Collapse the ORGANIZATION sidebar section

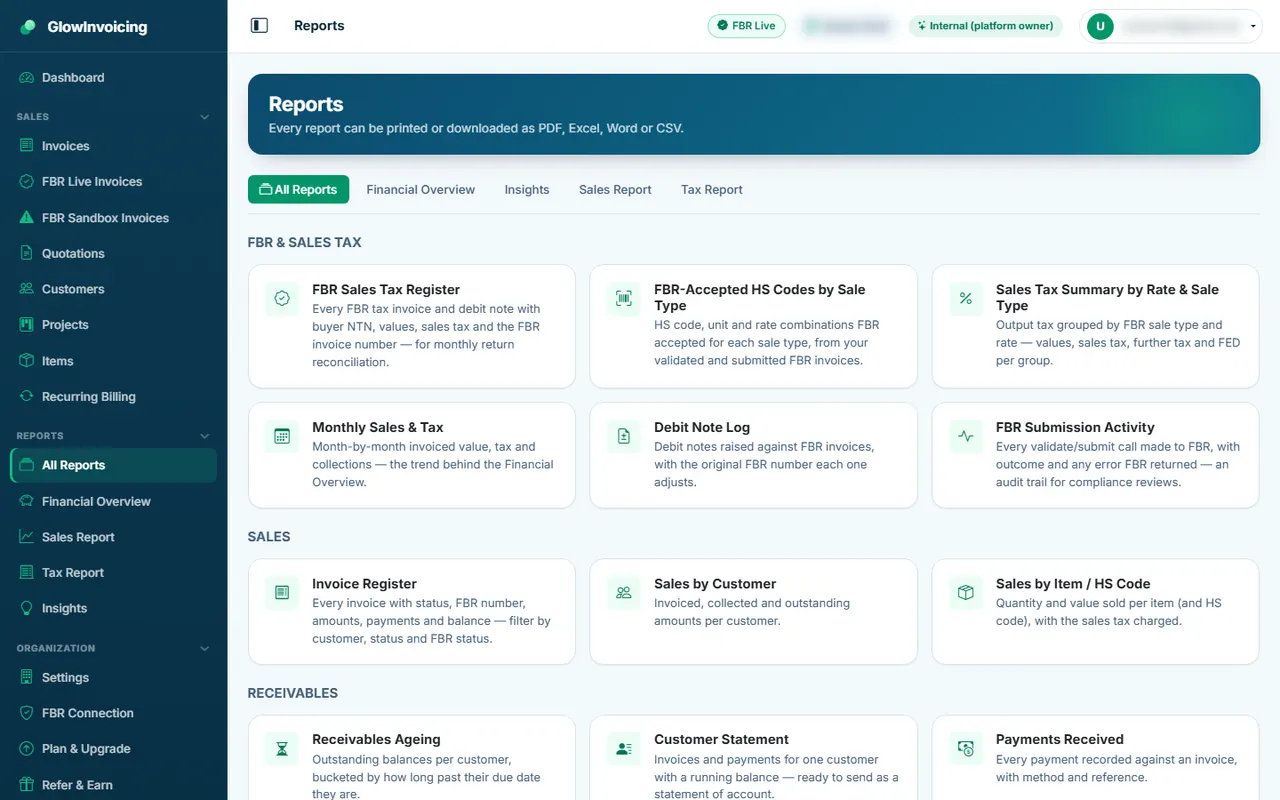(205, 649)
